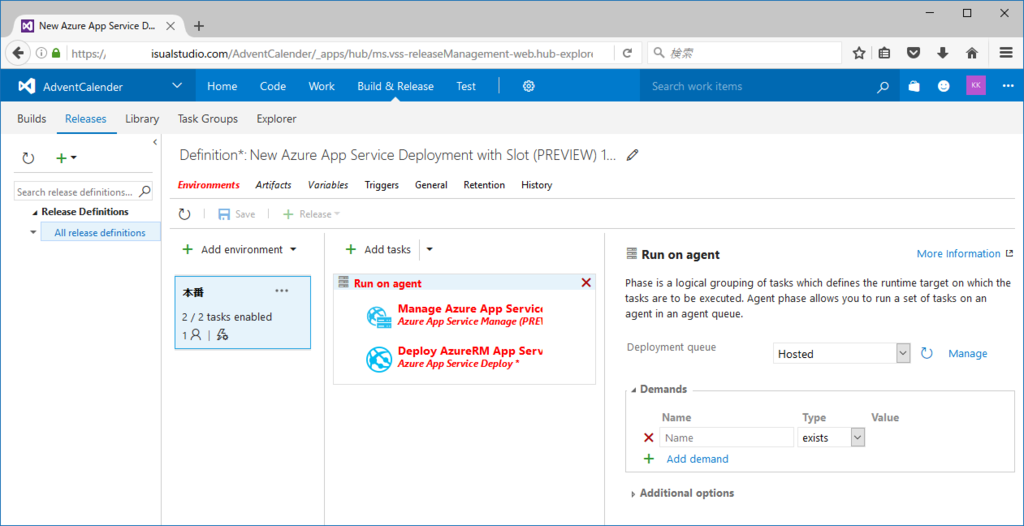Switch to the Builds tab

[31, 119]
